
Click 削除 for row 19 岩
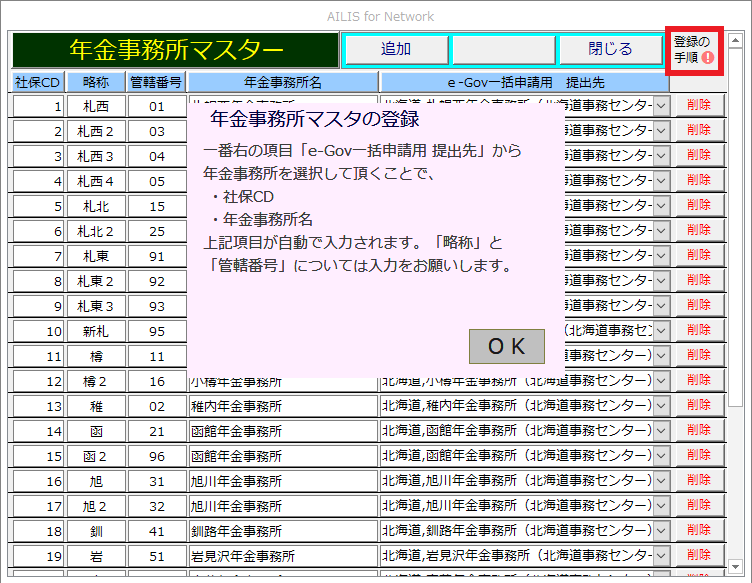[x=699, y=555]
